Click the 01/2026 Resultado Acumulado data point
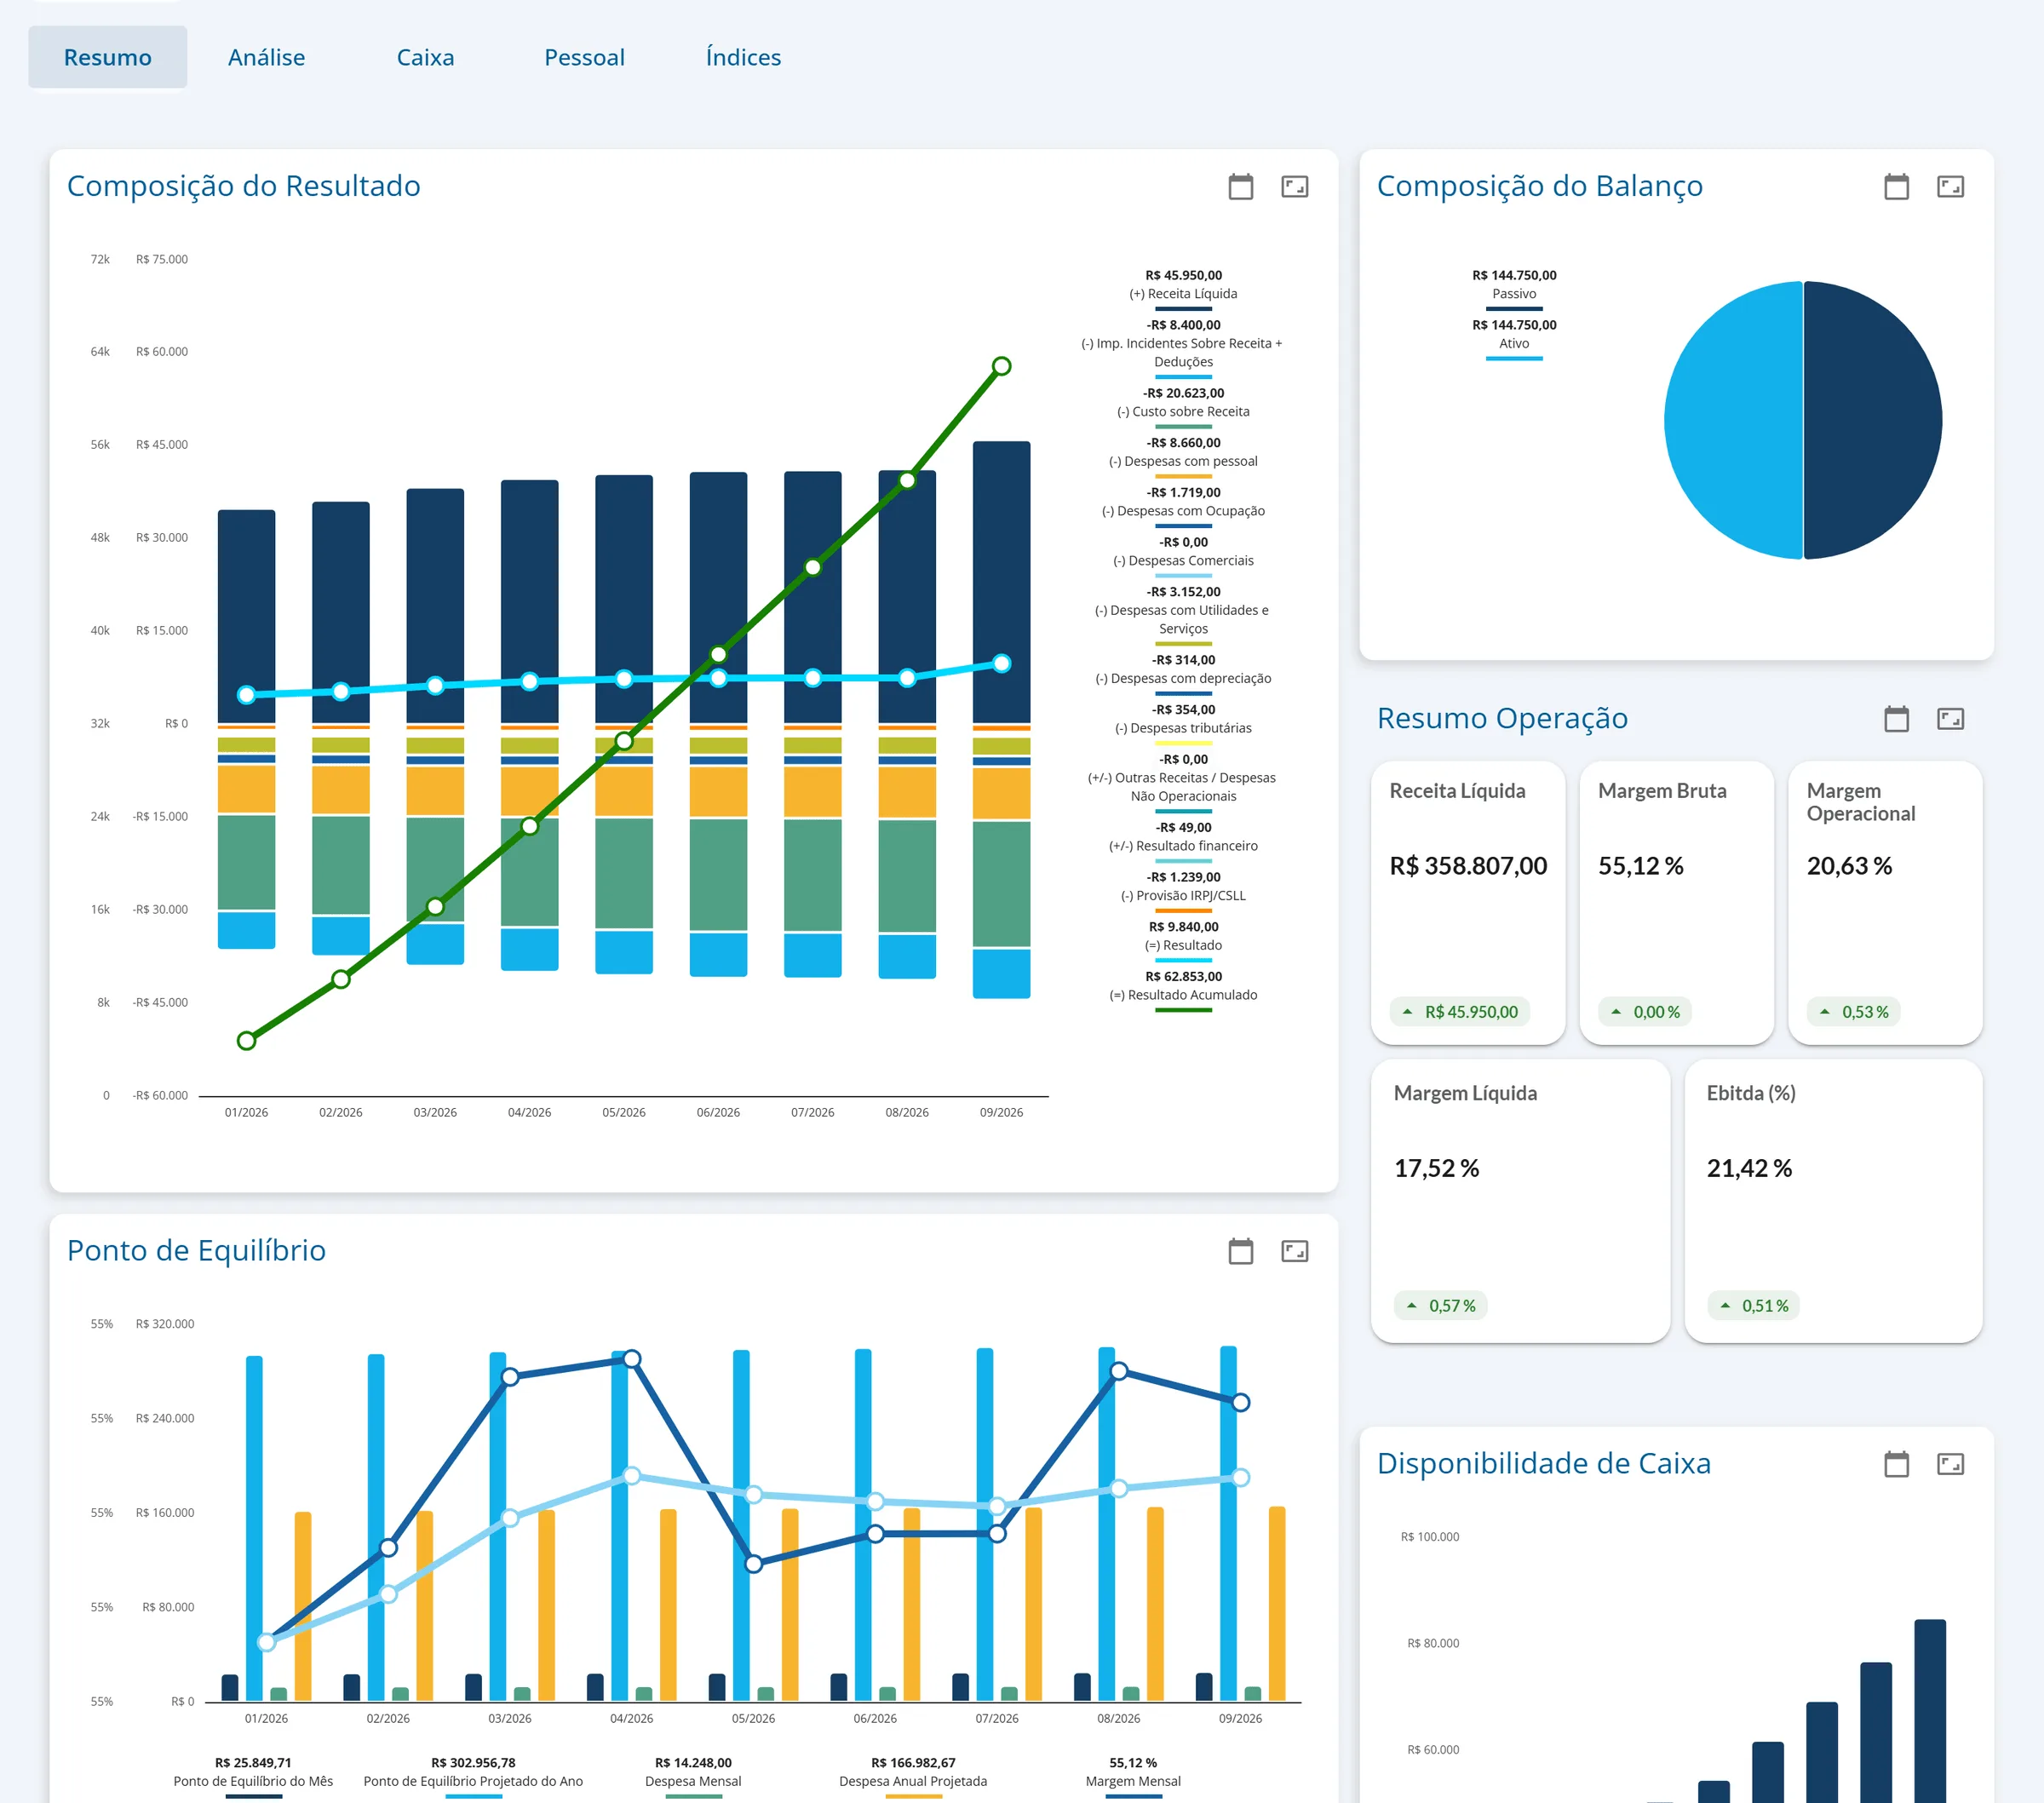 [246, 1041]
